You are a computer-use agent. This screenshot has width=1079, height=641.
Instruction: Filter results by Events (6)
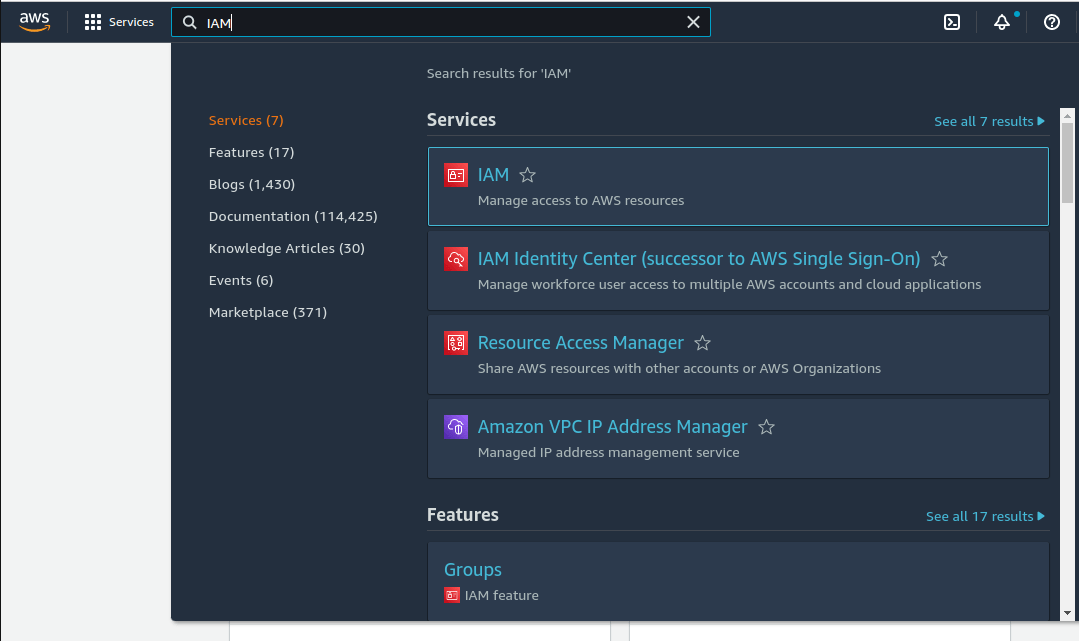(x=241, y=280)
